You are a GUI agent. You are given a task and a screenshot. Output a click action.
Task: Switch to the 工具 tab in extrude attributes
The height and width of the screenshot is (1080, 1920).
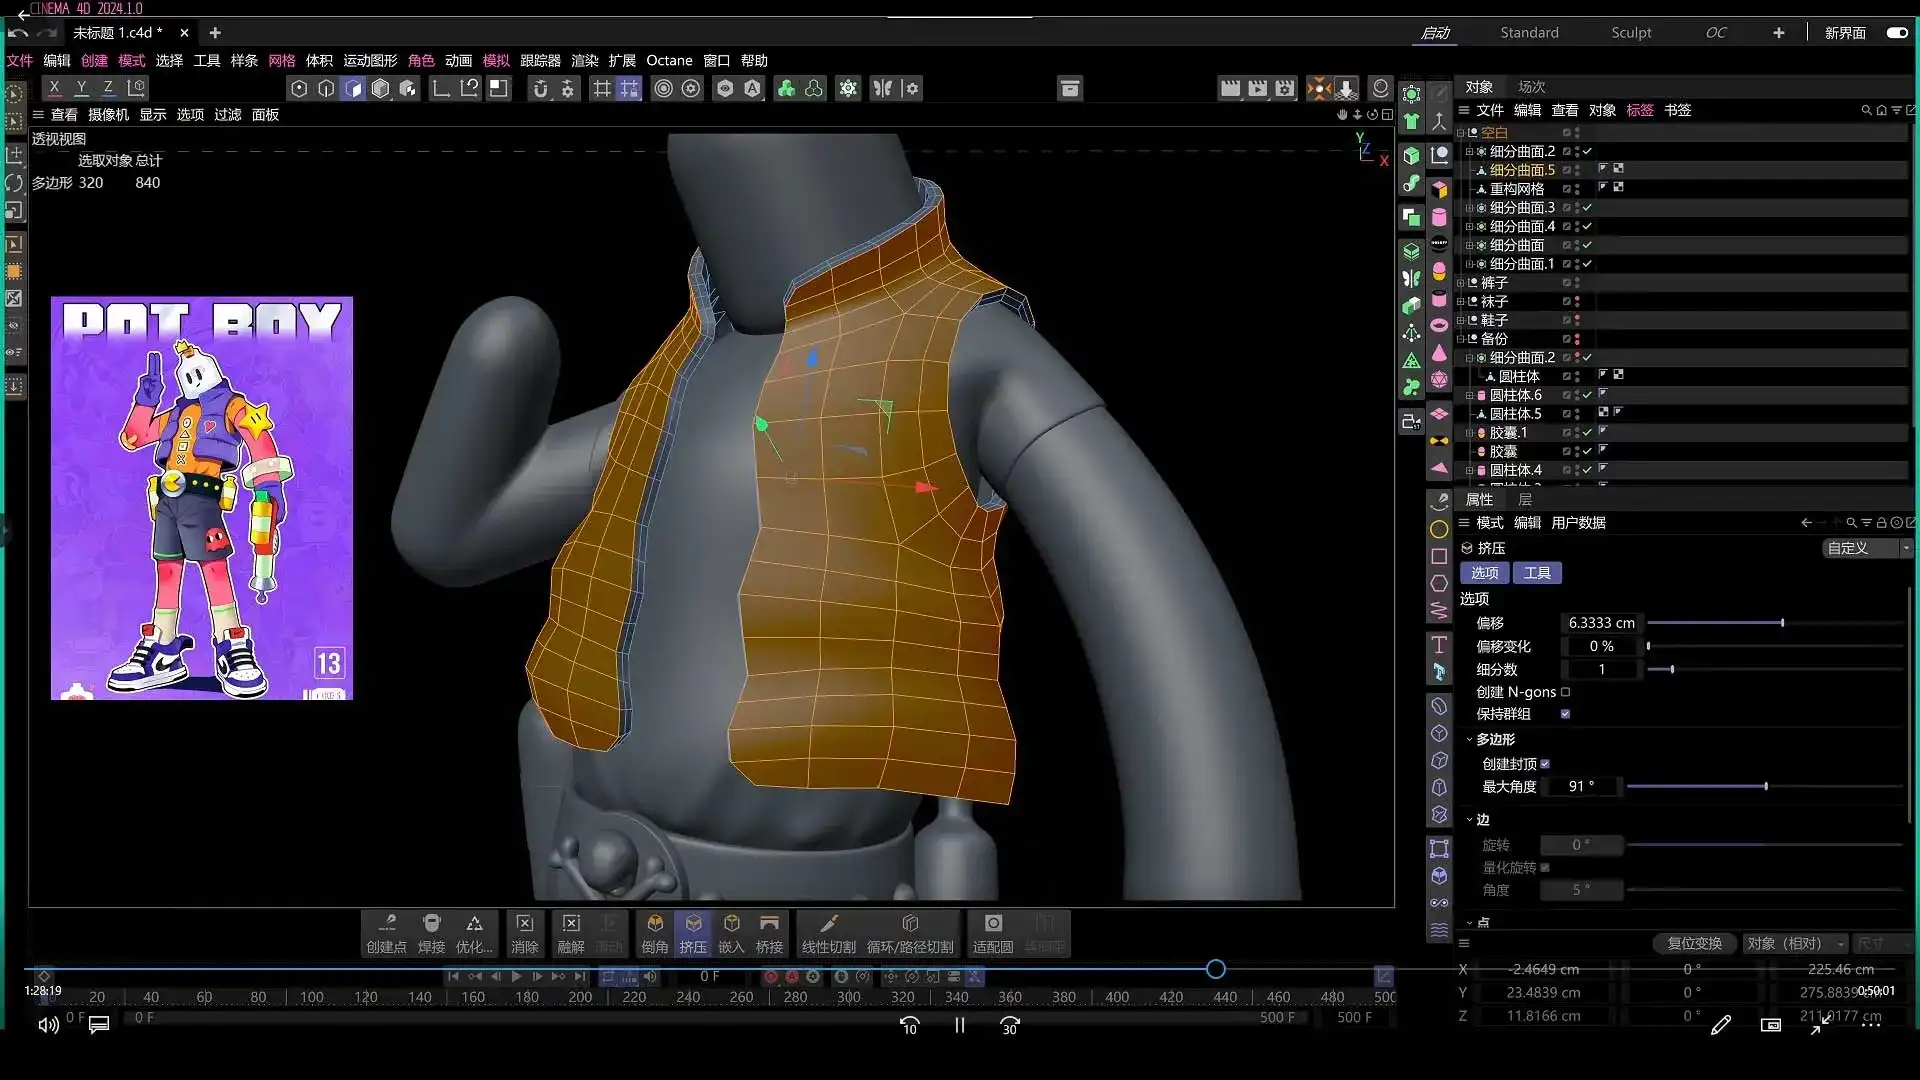[1538, 572]
